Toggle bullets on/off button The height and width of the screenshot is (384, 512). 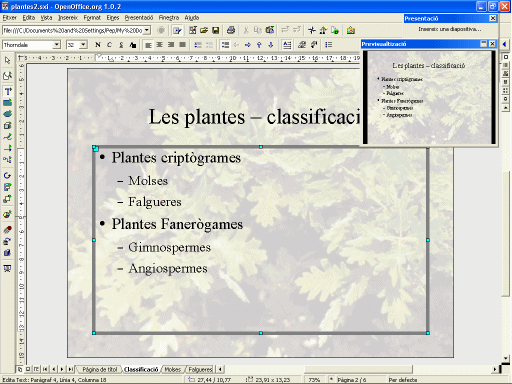click(328, 45)
